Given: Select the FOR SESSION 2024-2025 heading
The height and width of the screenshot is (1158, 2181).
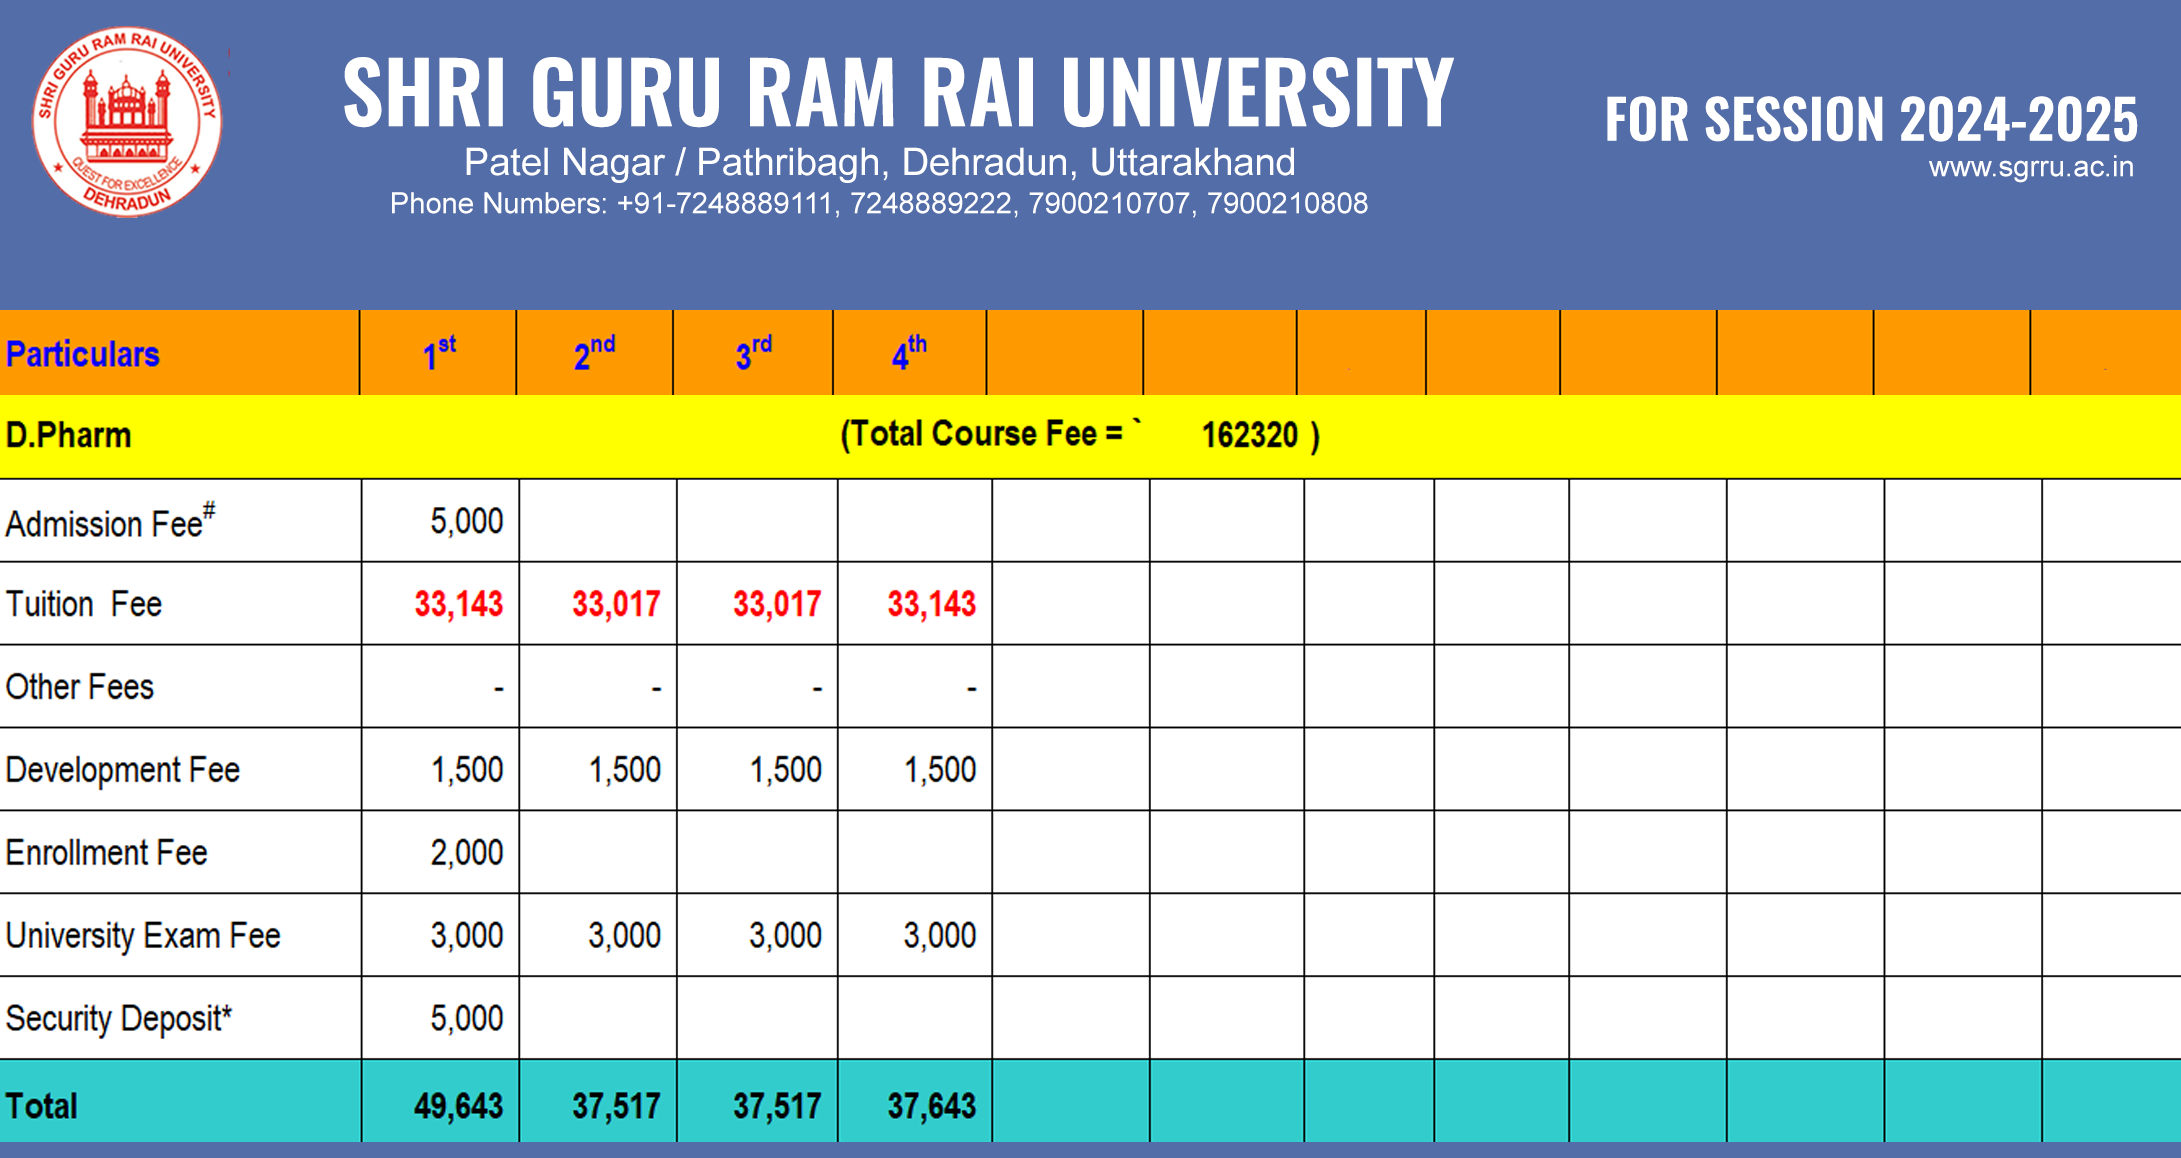Looking at the screenshot, I should point(1871,120).
